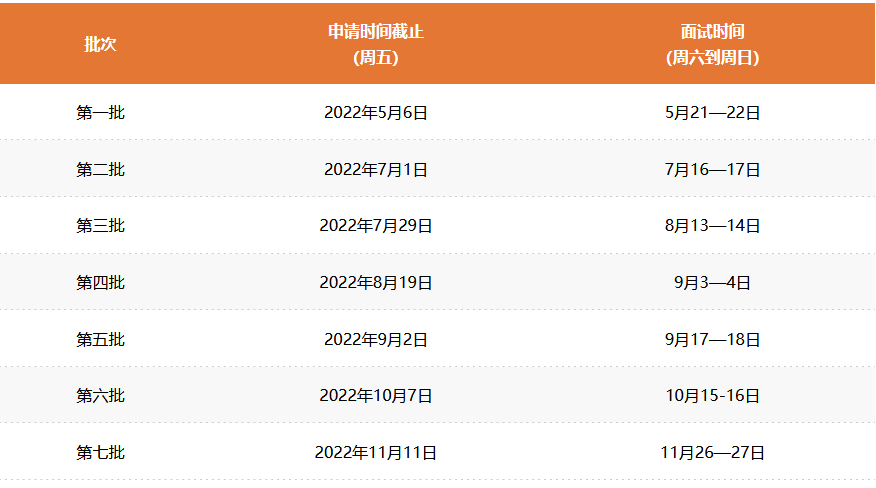Viewport: 876px width, 488px height.
Task: Click the deadline 2022年11月11日
Action: tap(376, 453)
